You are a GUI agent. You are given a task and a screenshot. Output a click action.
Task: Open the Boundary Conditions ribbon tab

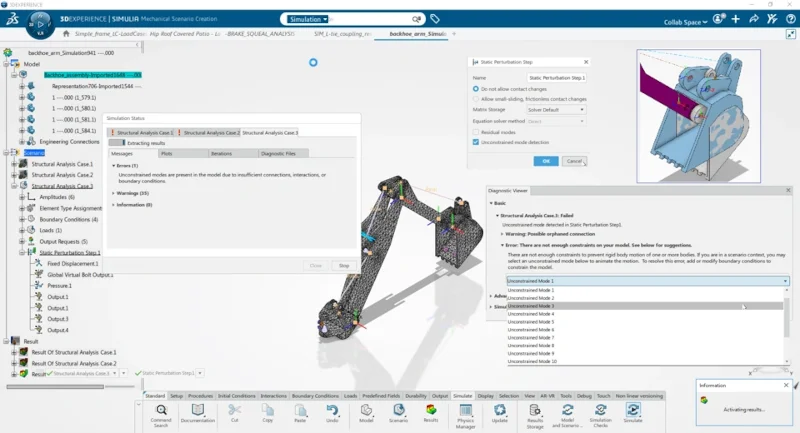coord(315,396)
